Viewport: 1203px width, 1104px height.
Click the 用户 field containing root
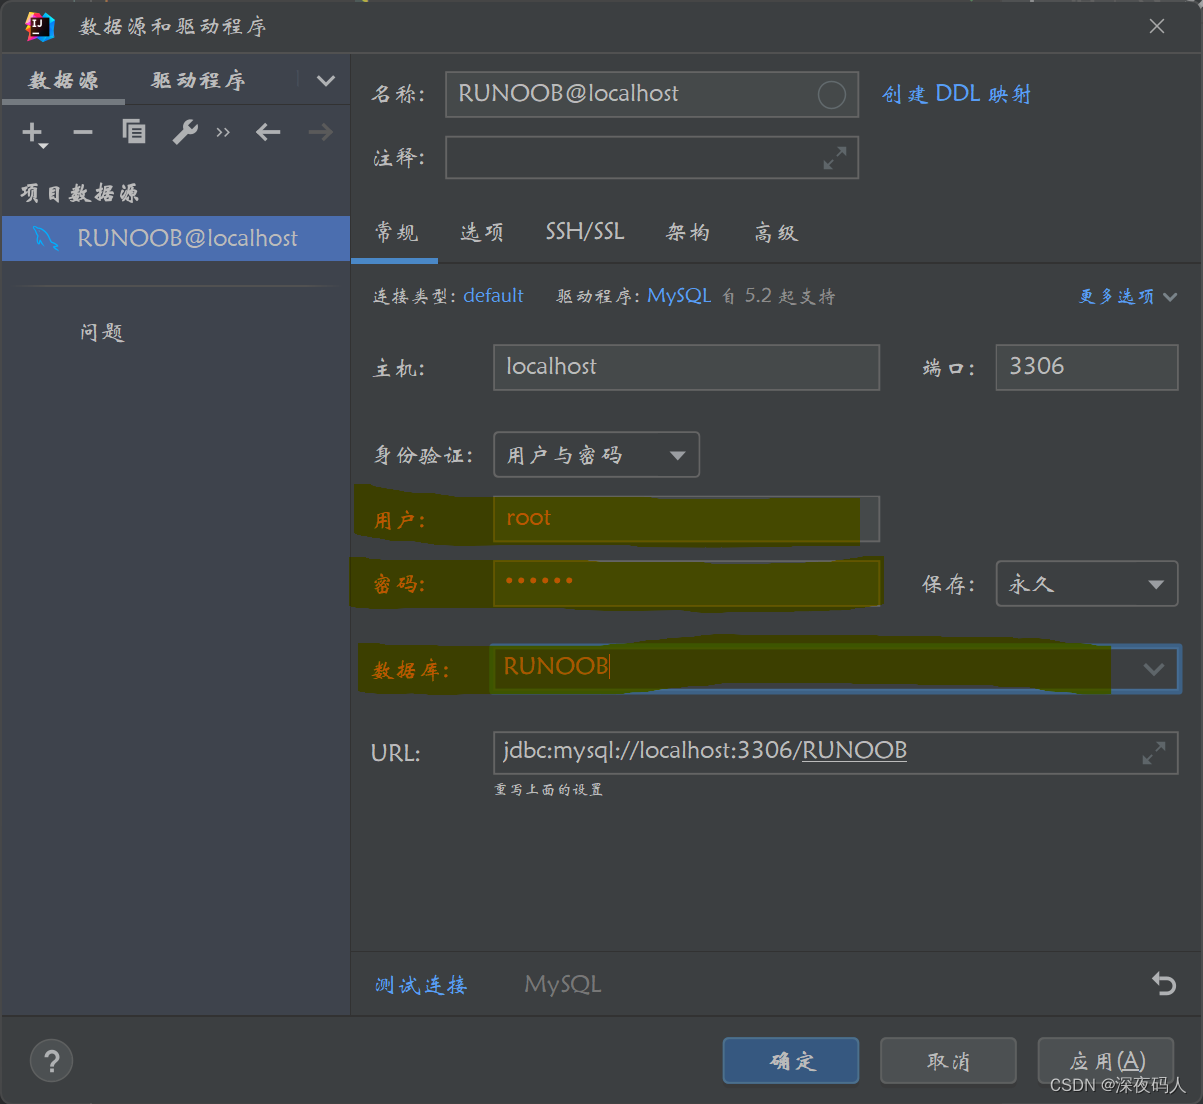(x=686, y=519)
